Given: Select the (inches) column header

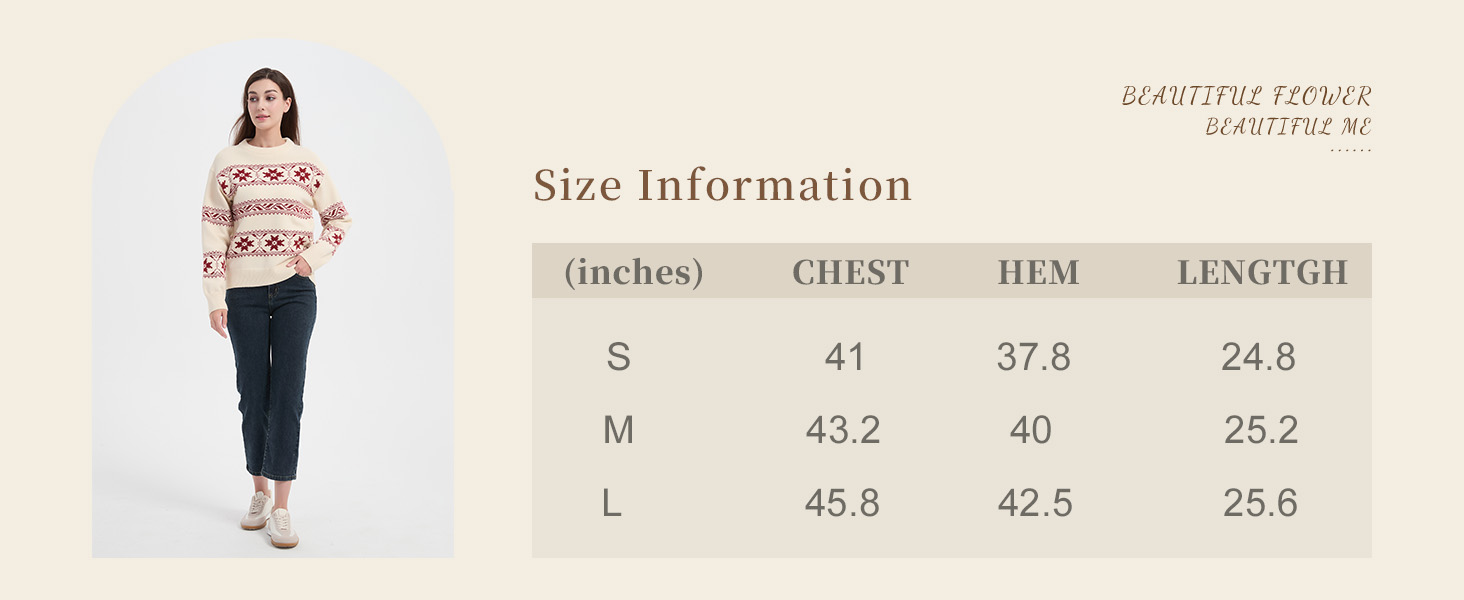Looking at the screenshot, I should (x=634, y=272).
